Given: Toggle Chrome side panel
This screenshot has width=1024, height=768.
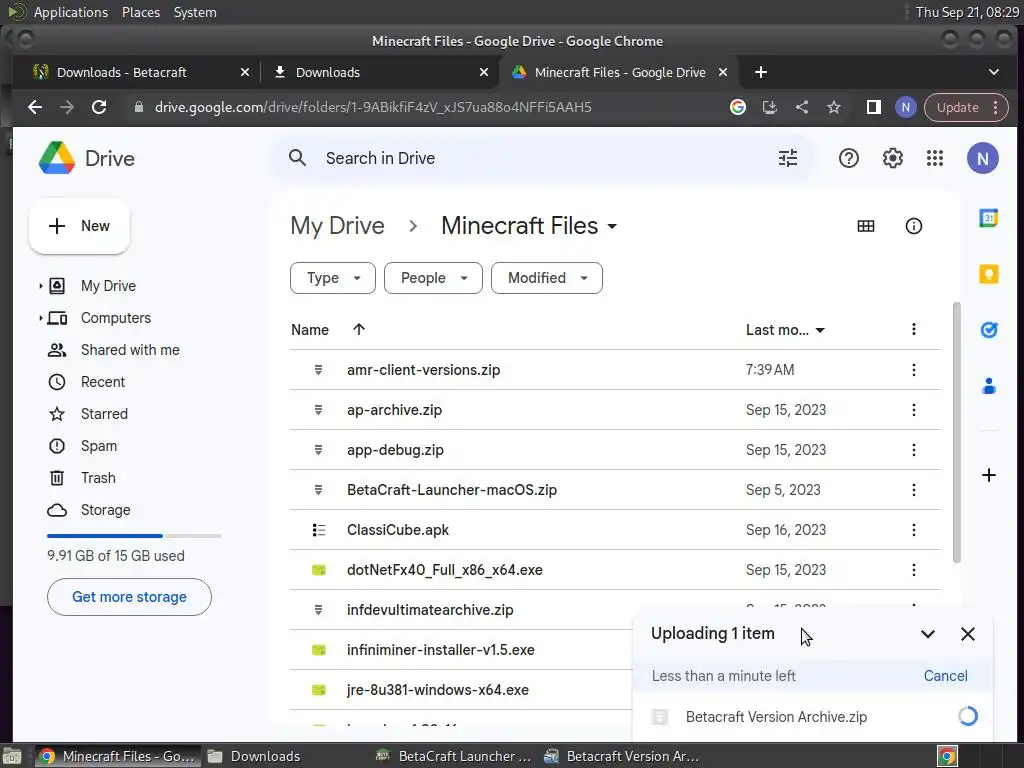Looking at the screenshot, I should (873, 107).
